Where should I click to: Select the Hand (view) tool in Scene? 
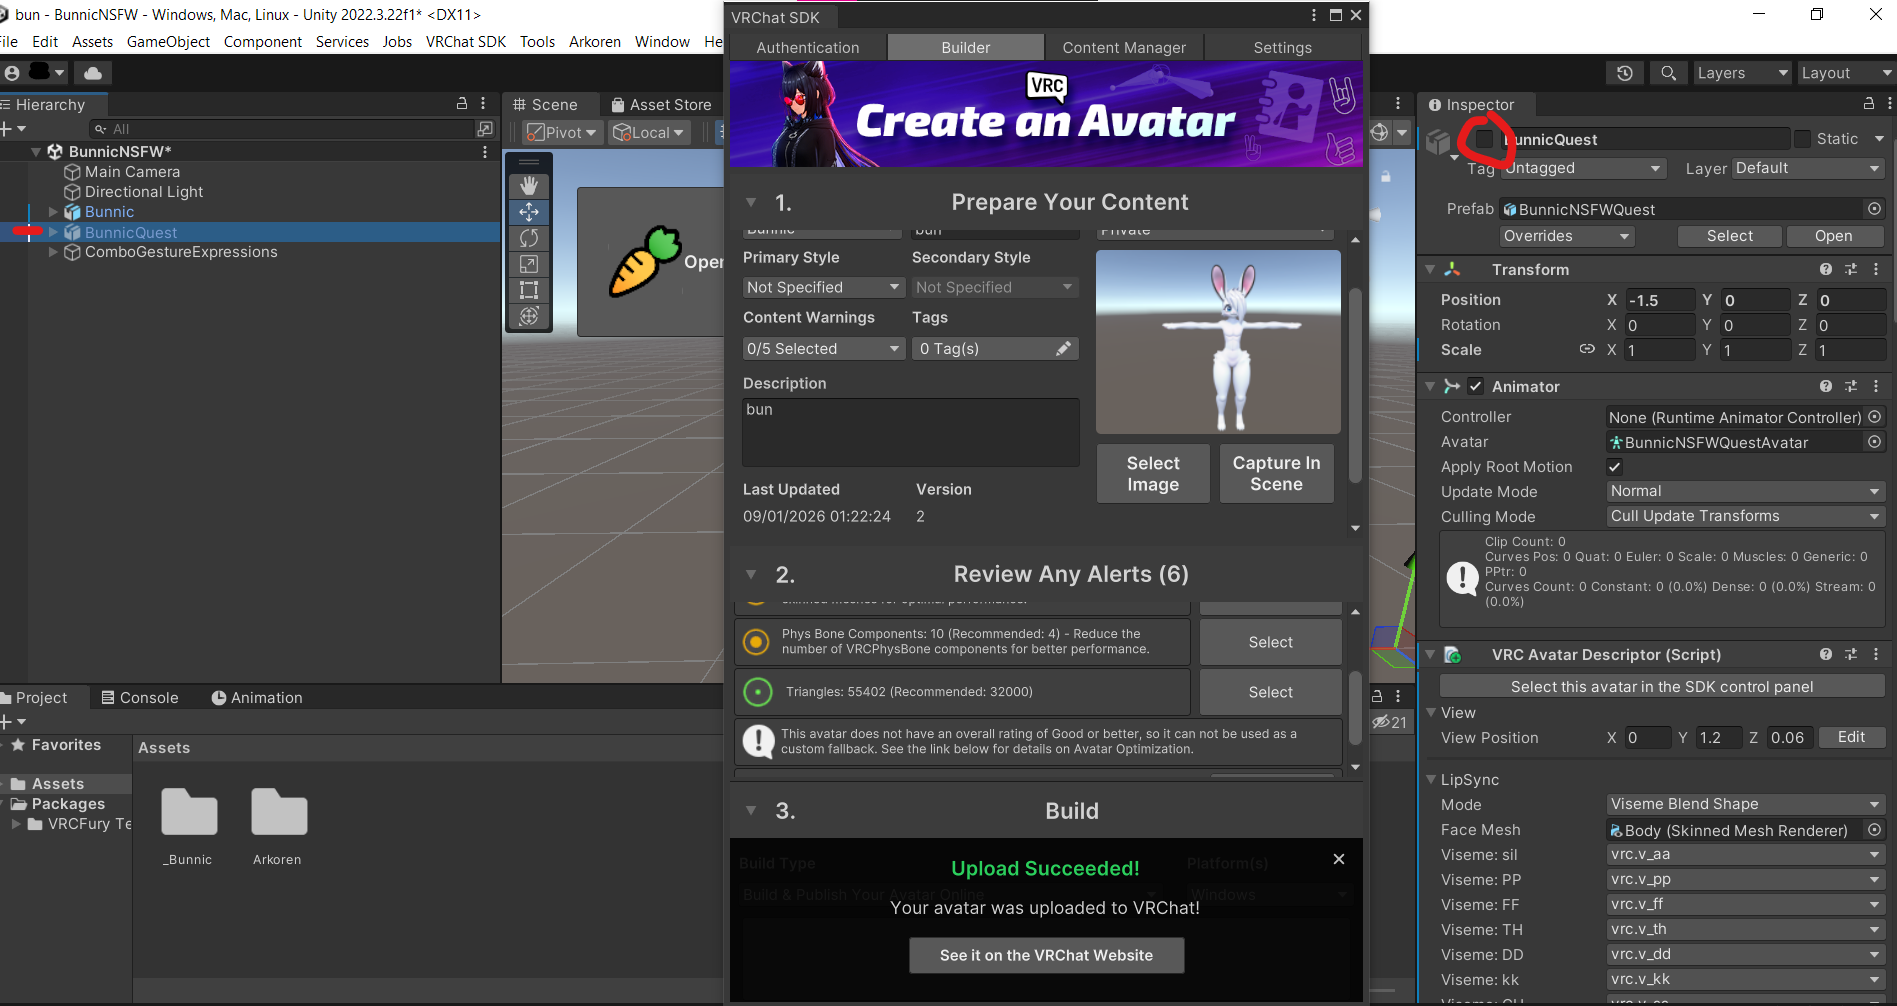pos(529,186)
